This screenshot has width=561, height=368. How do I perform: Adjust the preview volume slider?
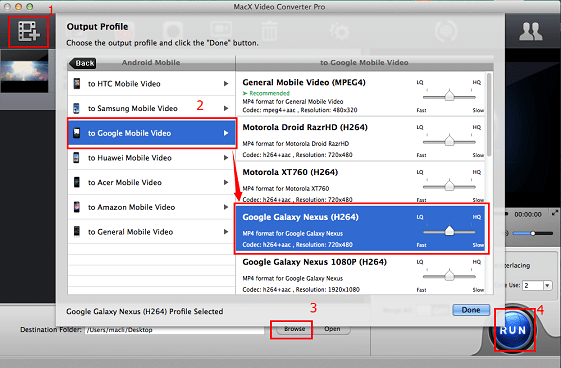(x=533, y=233)
